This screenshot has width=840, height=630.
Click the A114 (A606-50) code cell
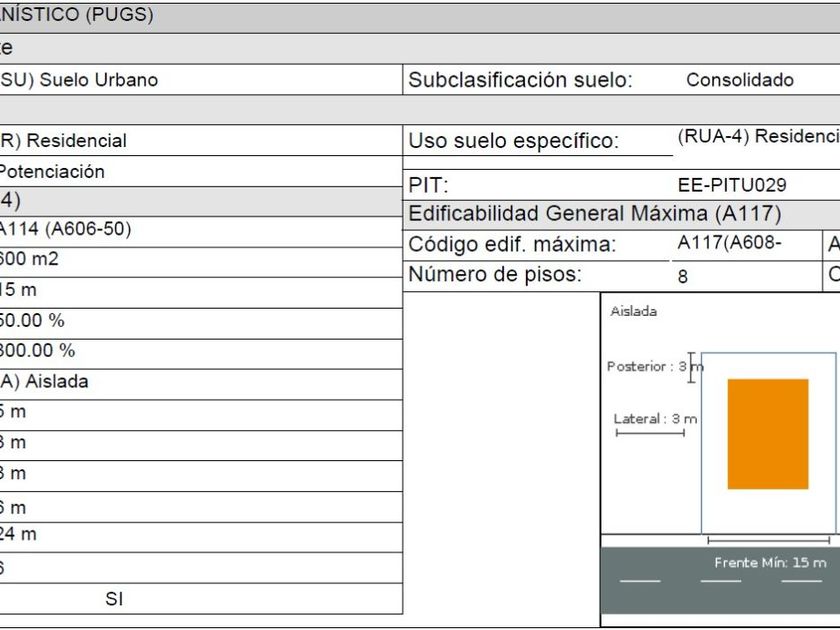pos(66,229)
